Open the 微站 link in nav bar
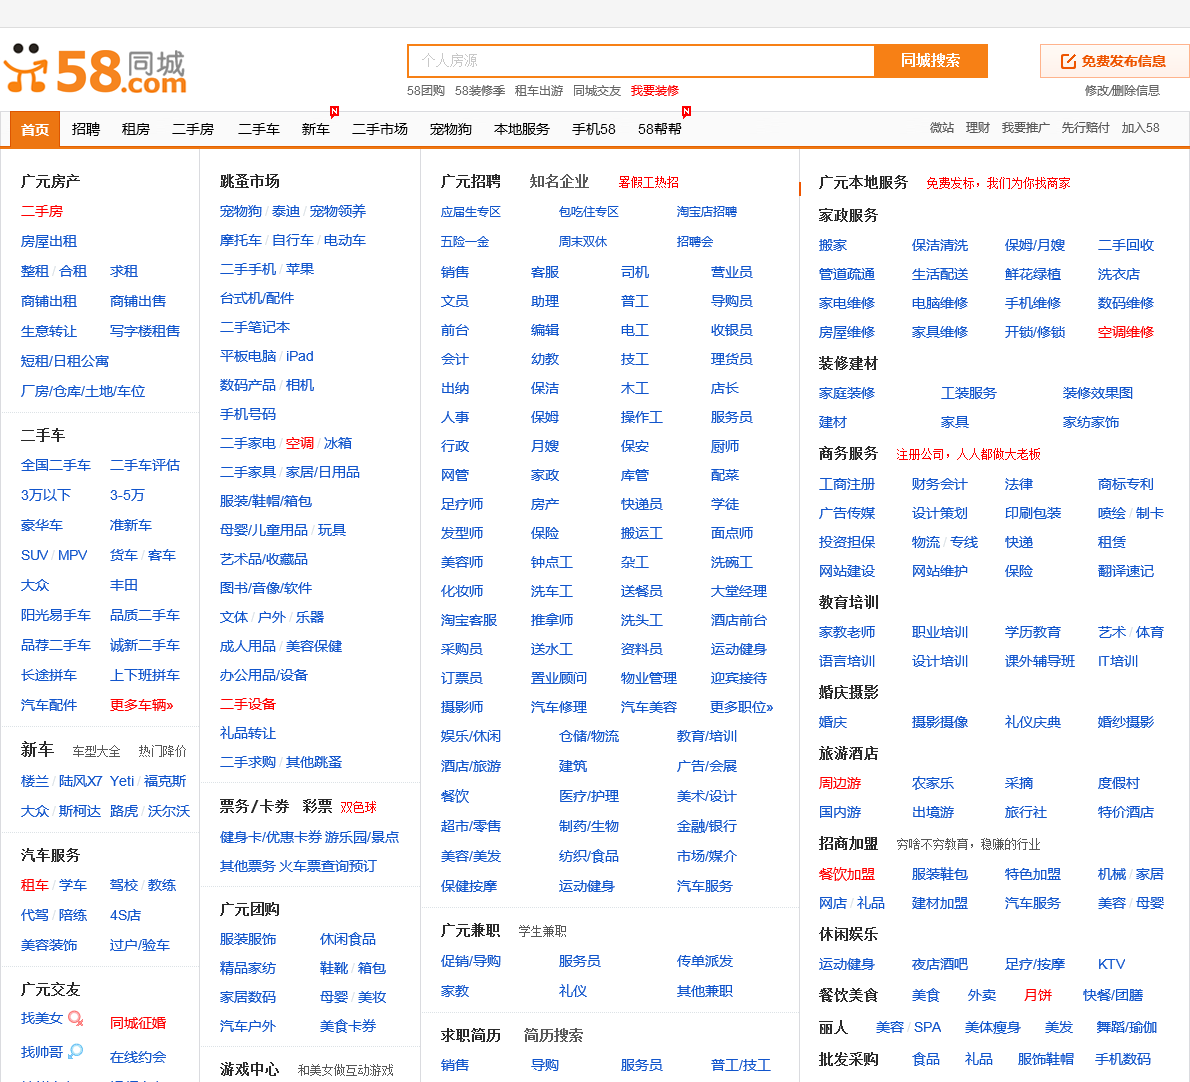Screen dimensions: 1190x1082 point(942,128)
